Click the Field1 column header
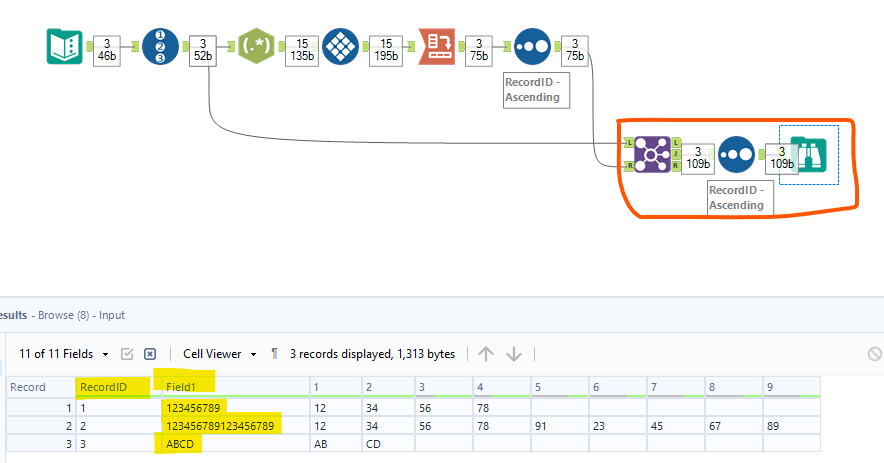Image resolution: width=884 pixels, height=463 pixels. pyautogui.click(x=236, y=387)
